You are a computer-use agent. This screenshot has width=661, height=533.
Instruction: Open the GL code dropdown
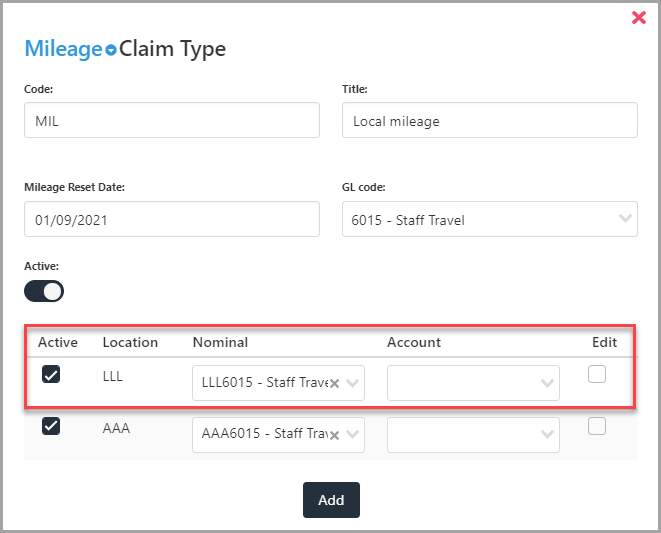[489, 219]
